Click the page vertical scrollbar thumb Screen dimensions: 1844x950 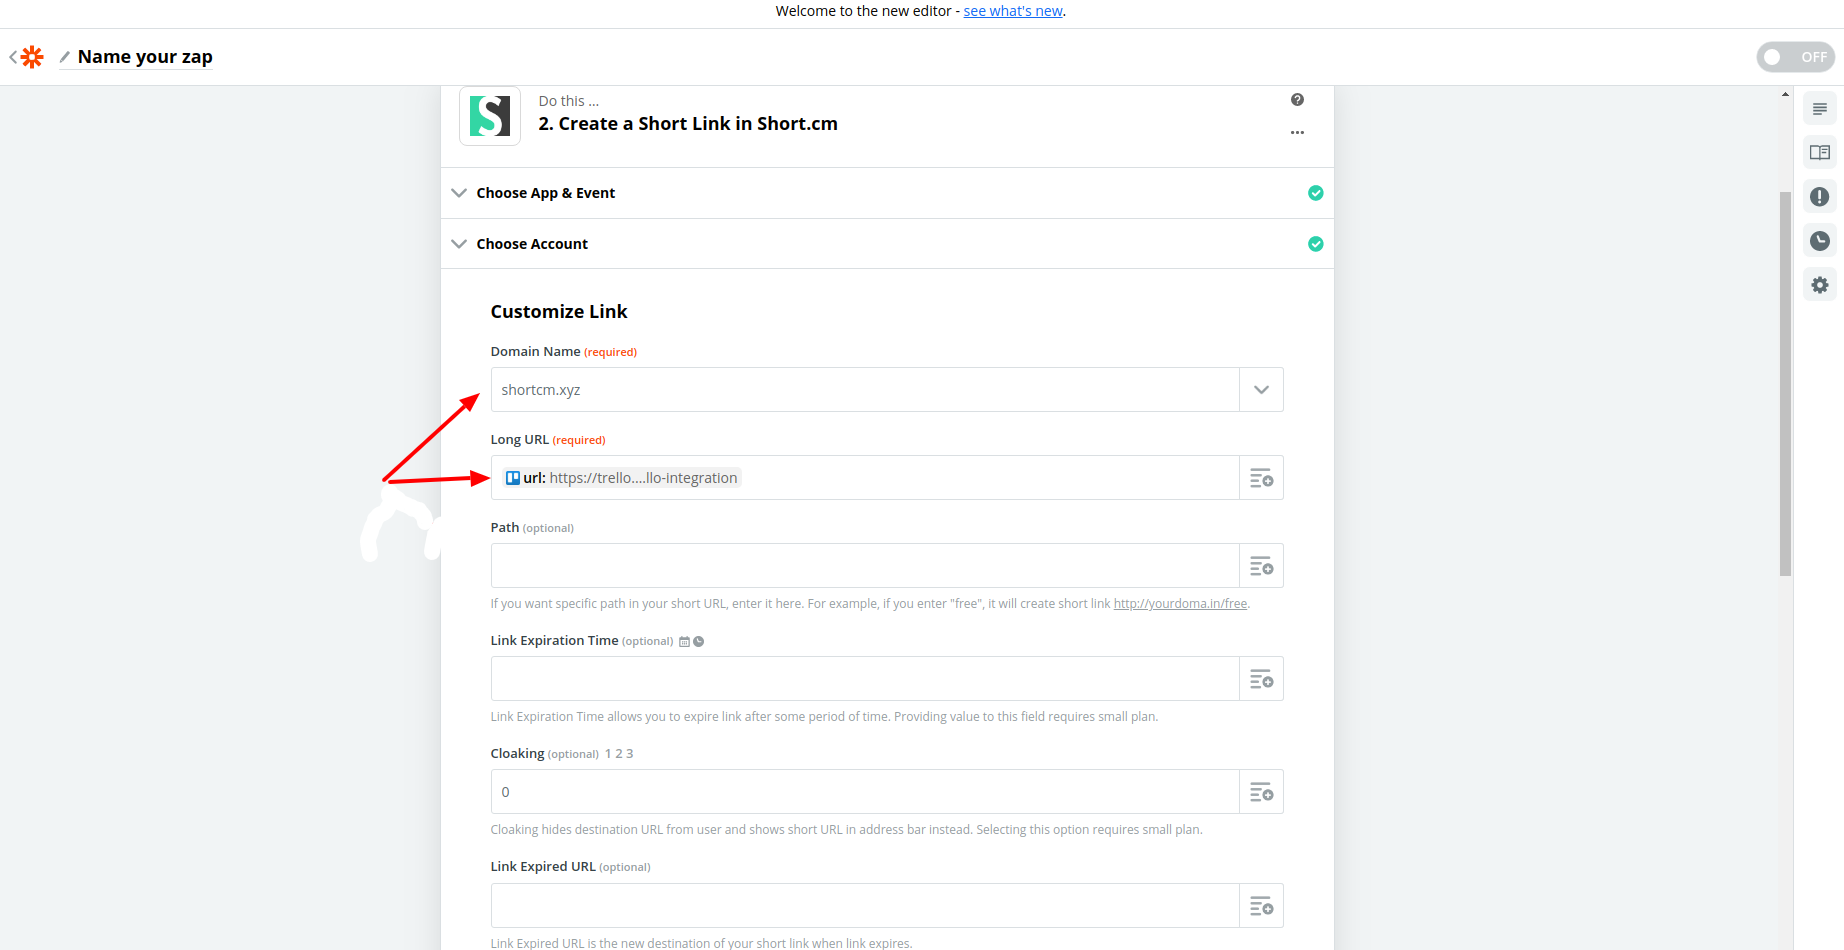pyautogui.click(x=1785, y=384)
